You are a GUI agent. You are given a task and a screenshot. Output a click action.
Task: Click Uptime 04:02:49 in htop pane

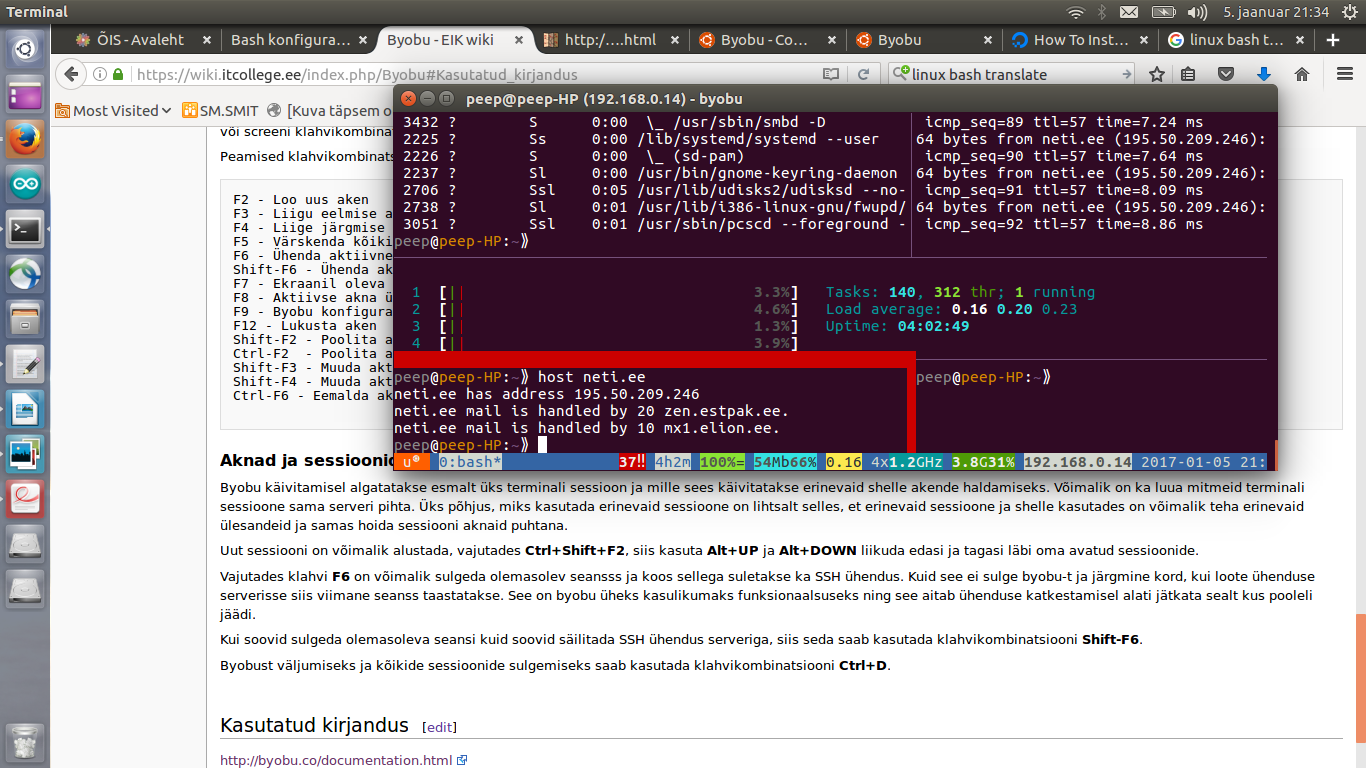click(897, 326)
